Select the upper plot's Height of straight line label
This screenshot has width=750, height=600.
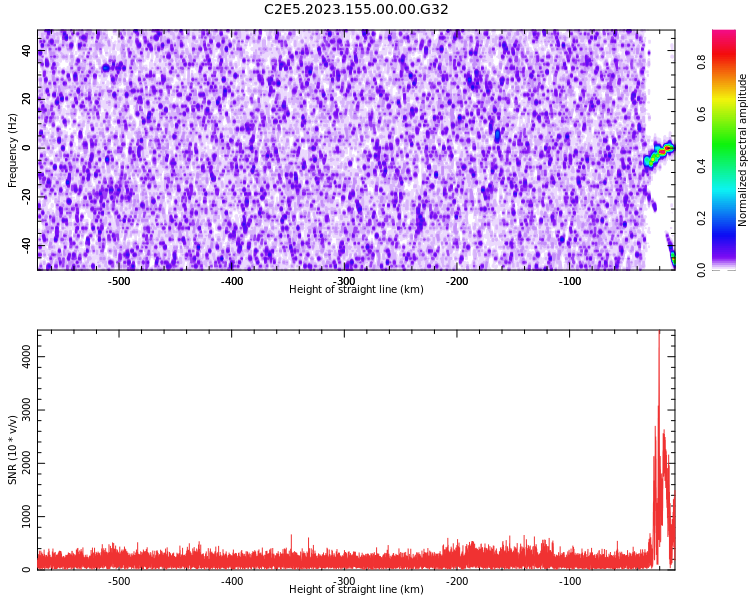click(356, 289)
